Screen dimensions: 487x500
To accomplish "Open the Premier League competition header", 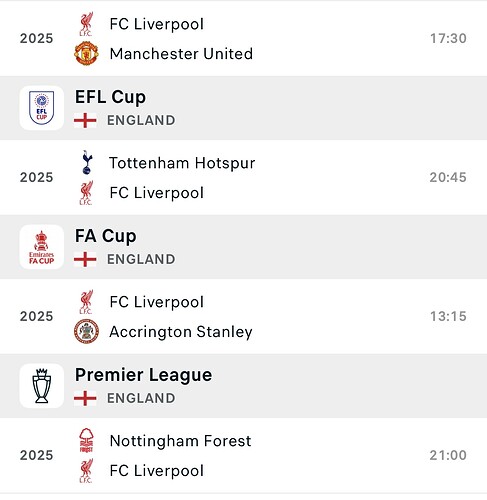I will coord(243,386).
